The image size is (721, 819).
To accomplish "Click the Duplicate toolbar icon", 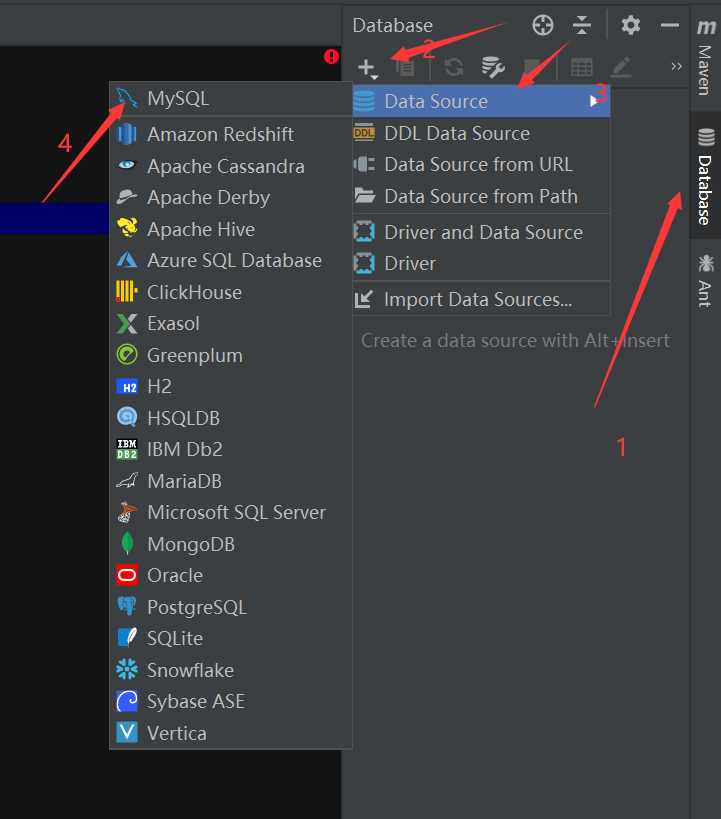I will click(x=405, y=67).
